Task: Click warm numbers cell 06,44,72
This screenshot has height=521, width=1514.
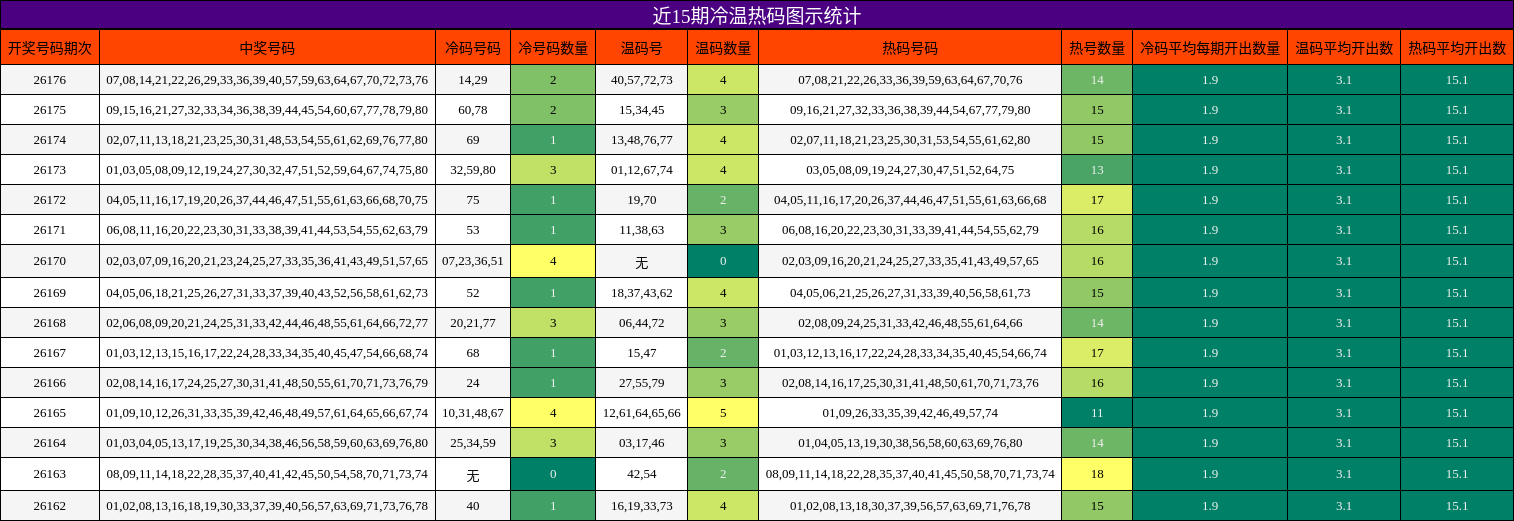Action: coord(641,323)
